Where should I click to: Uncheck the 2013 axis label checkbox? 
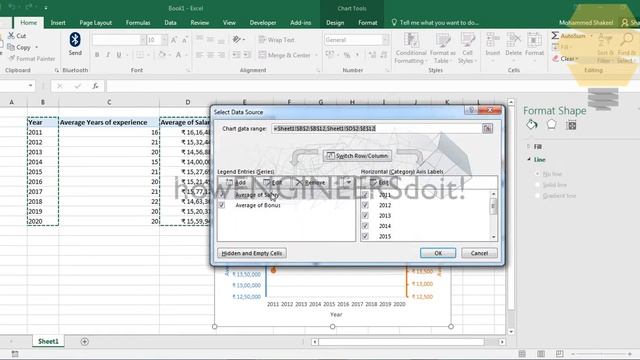point(365,216)
